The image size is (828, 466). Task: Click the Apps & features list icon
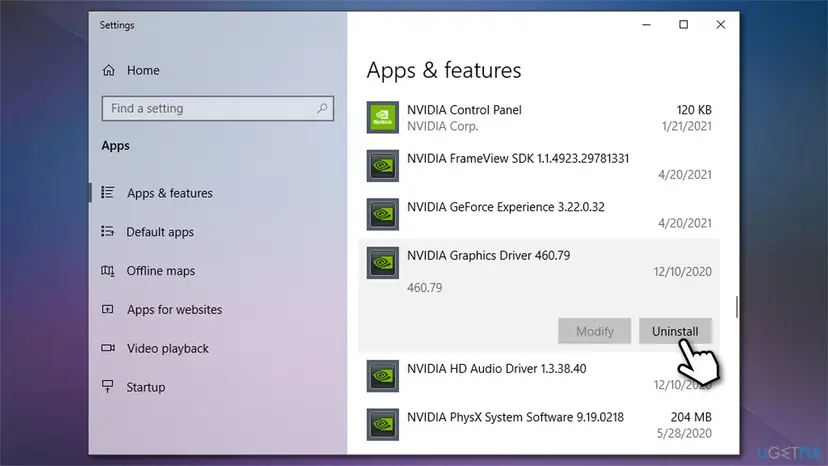(108, 193)
